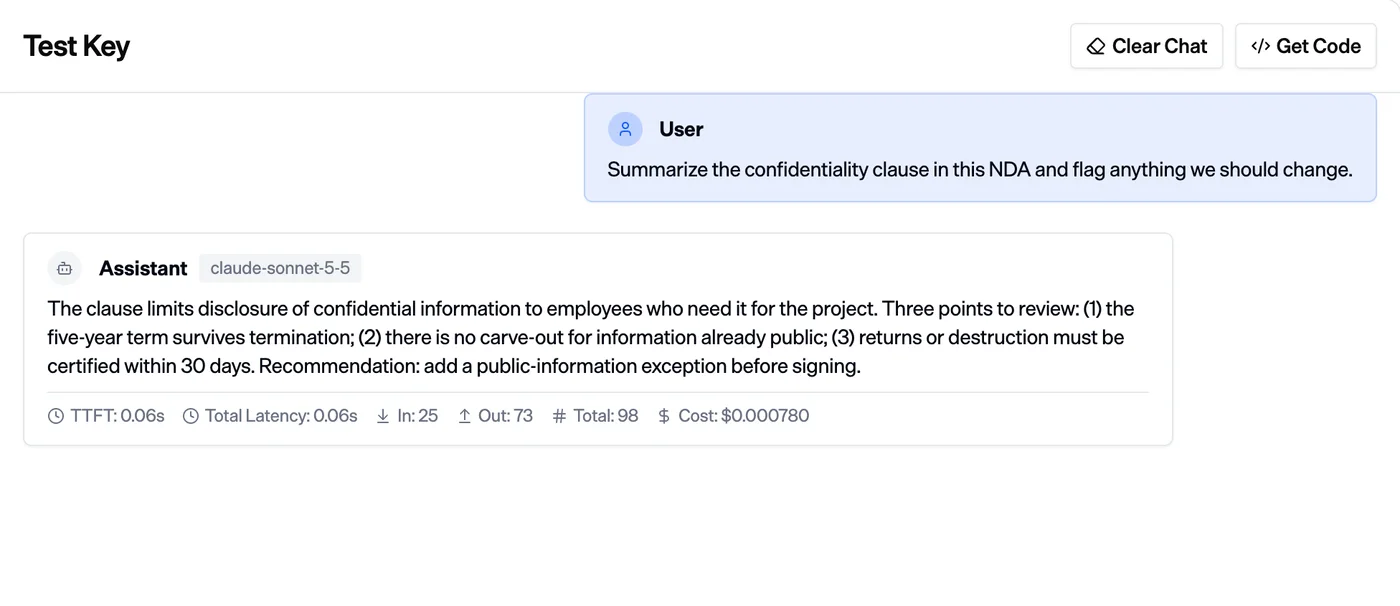Viewport: 1400px width, 606px height.
Task: Click the Test Key page title
Action: pos(77,46)
